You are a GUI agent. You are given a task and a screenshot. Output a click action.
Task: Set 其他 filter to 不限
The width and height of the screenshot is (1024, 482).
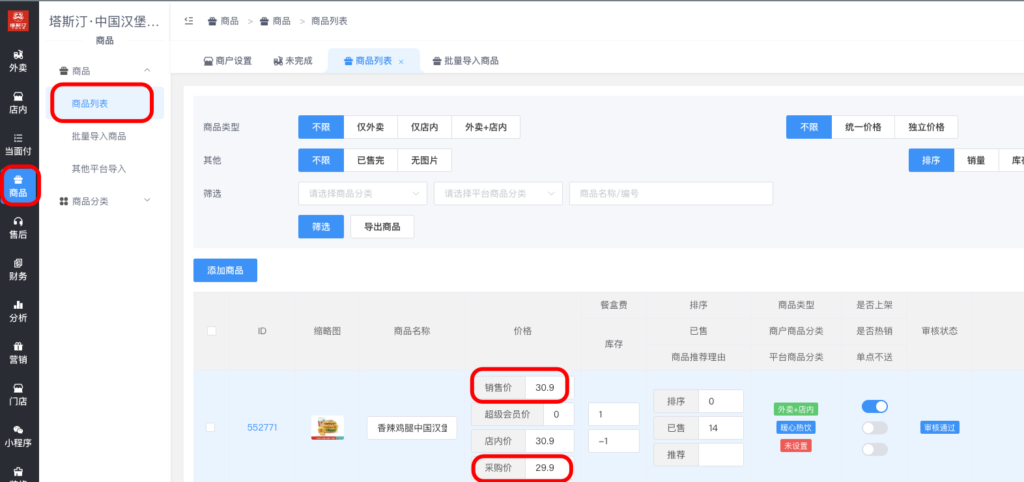(x=321, y=160)
